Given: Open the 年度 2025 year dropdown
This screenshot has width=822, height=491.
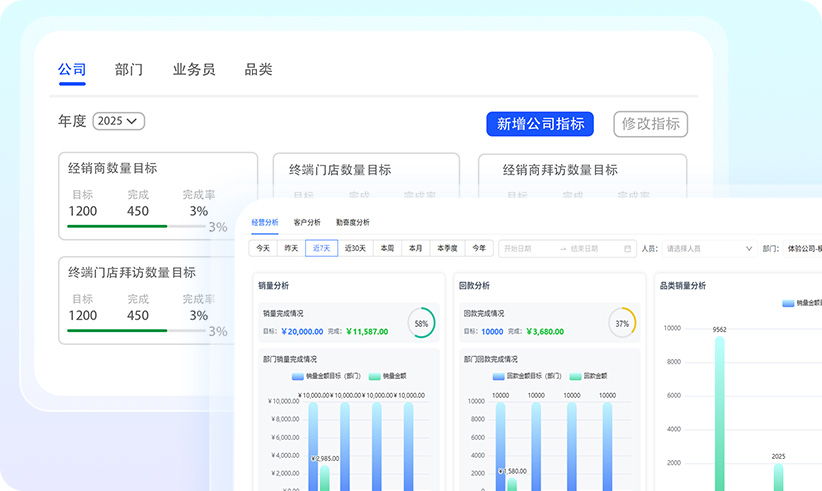Looking at the screenshot, I should (118, 121).
